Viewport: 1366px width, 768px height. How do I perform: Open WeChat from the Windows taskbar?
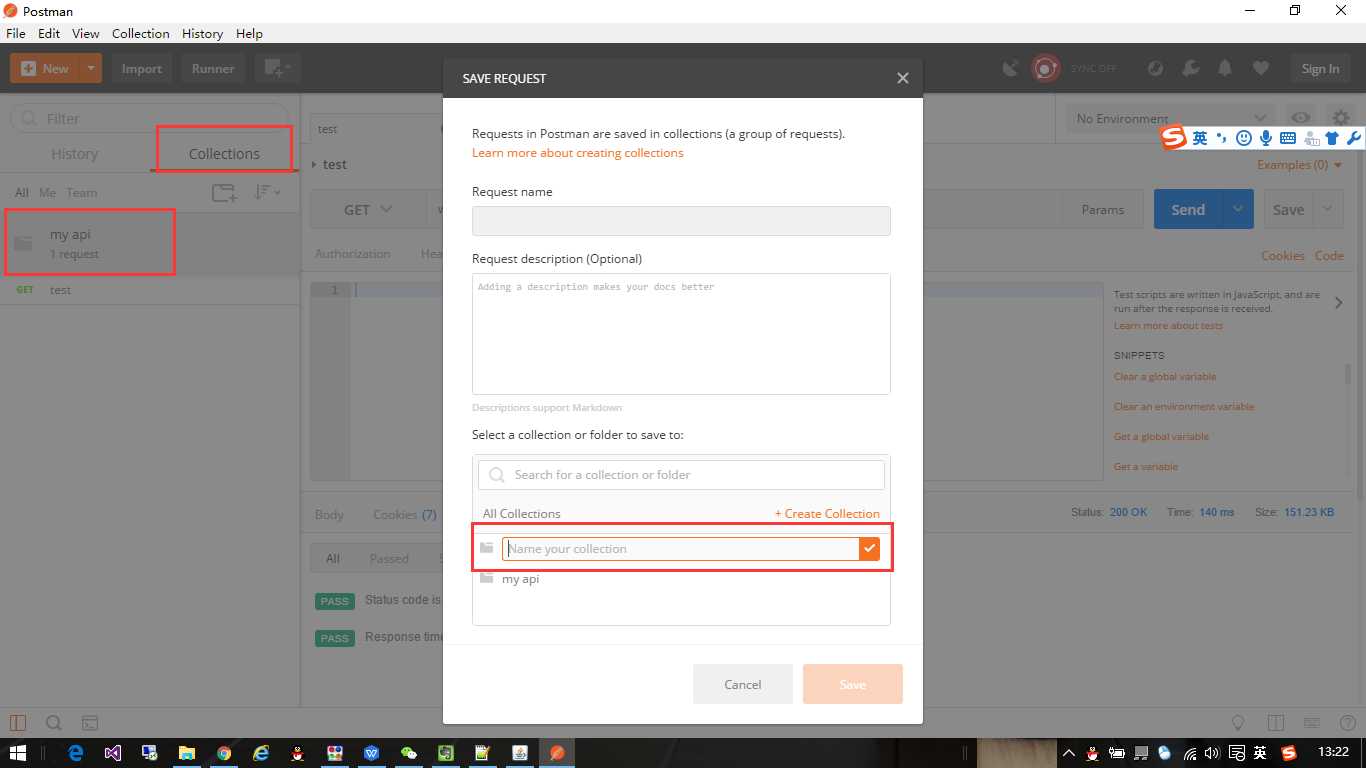[x=408, y=753]
